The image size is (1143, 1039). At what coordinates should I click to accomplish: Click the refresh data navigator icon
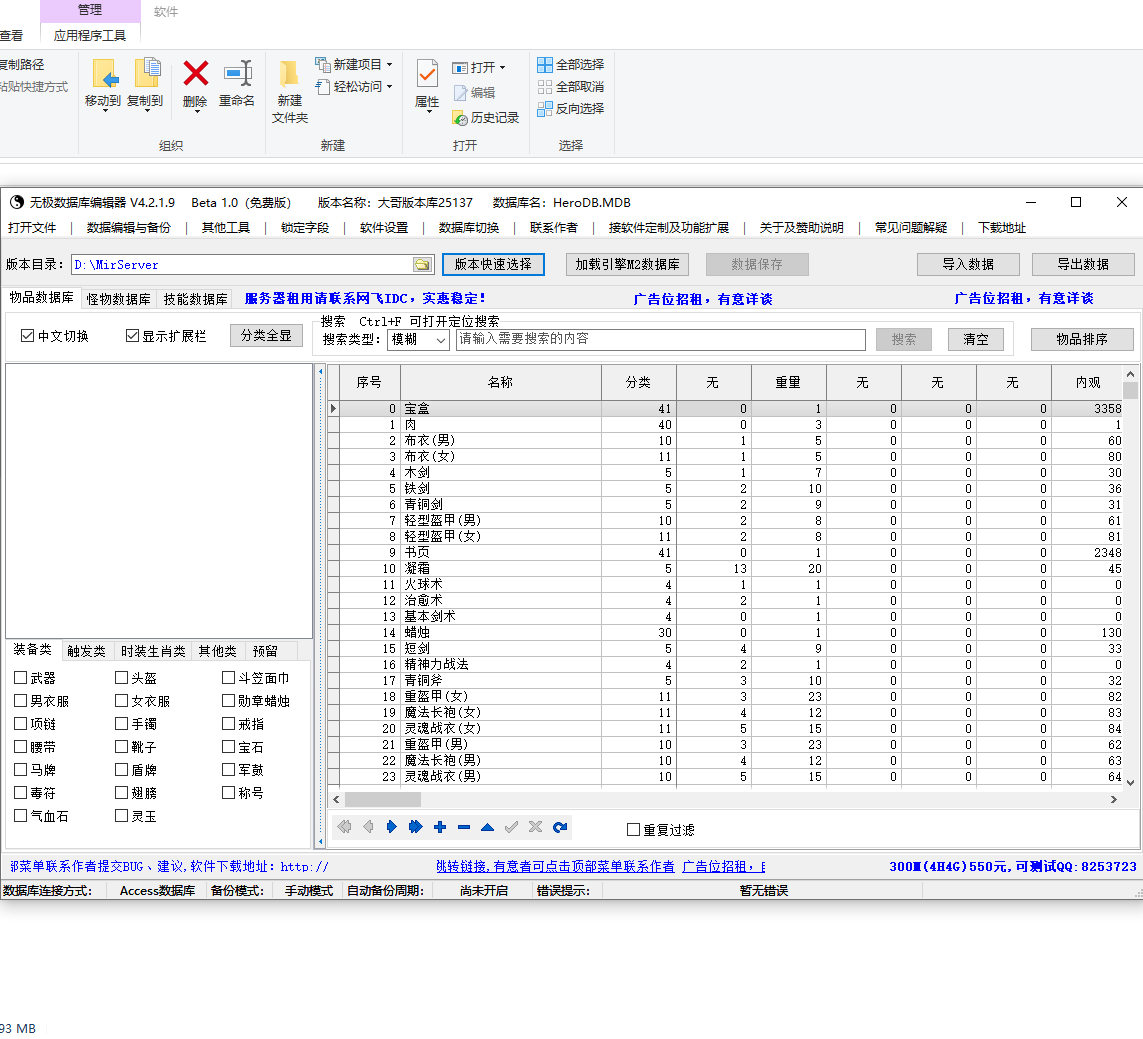pos(560,827)
